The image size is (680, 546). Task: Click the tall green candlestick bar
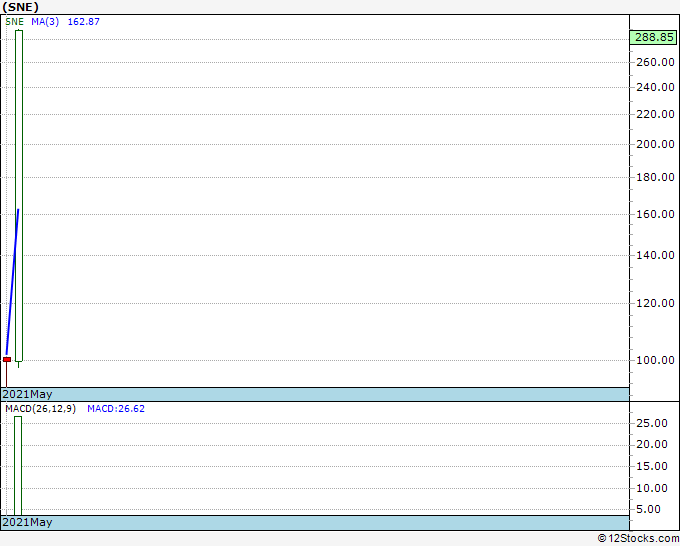coord(19,196)
